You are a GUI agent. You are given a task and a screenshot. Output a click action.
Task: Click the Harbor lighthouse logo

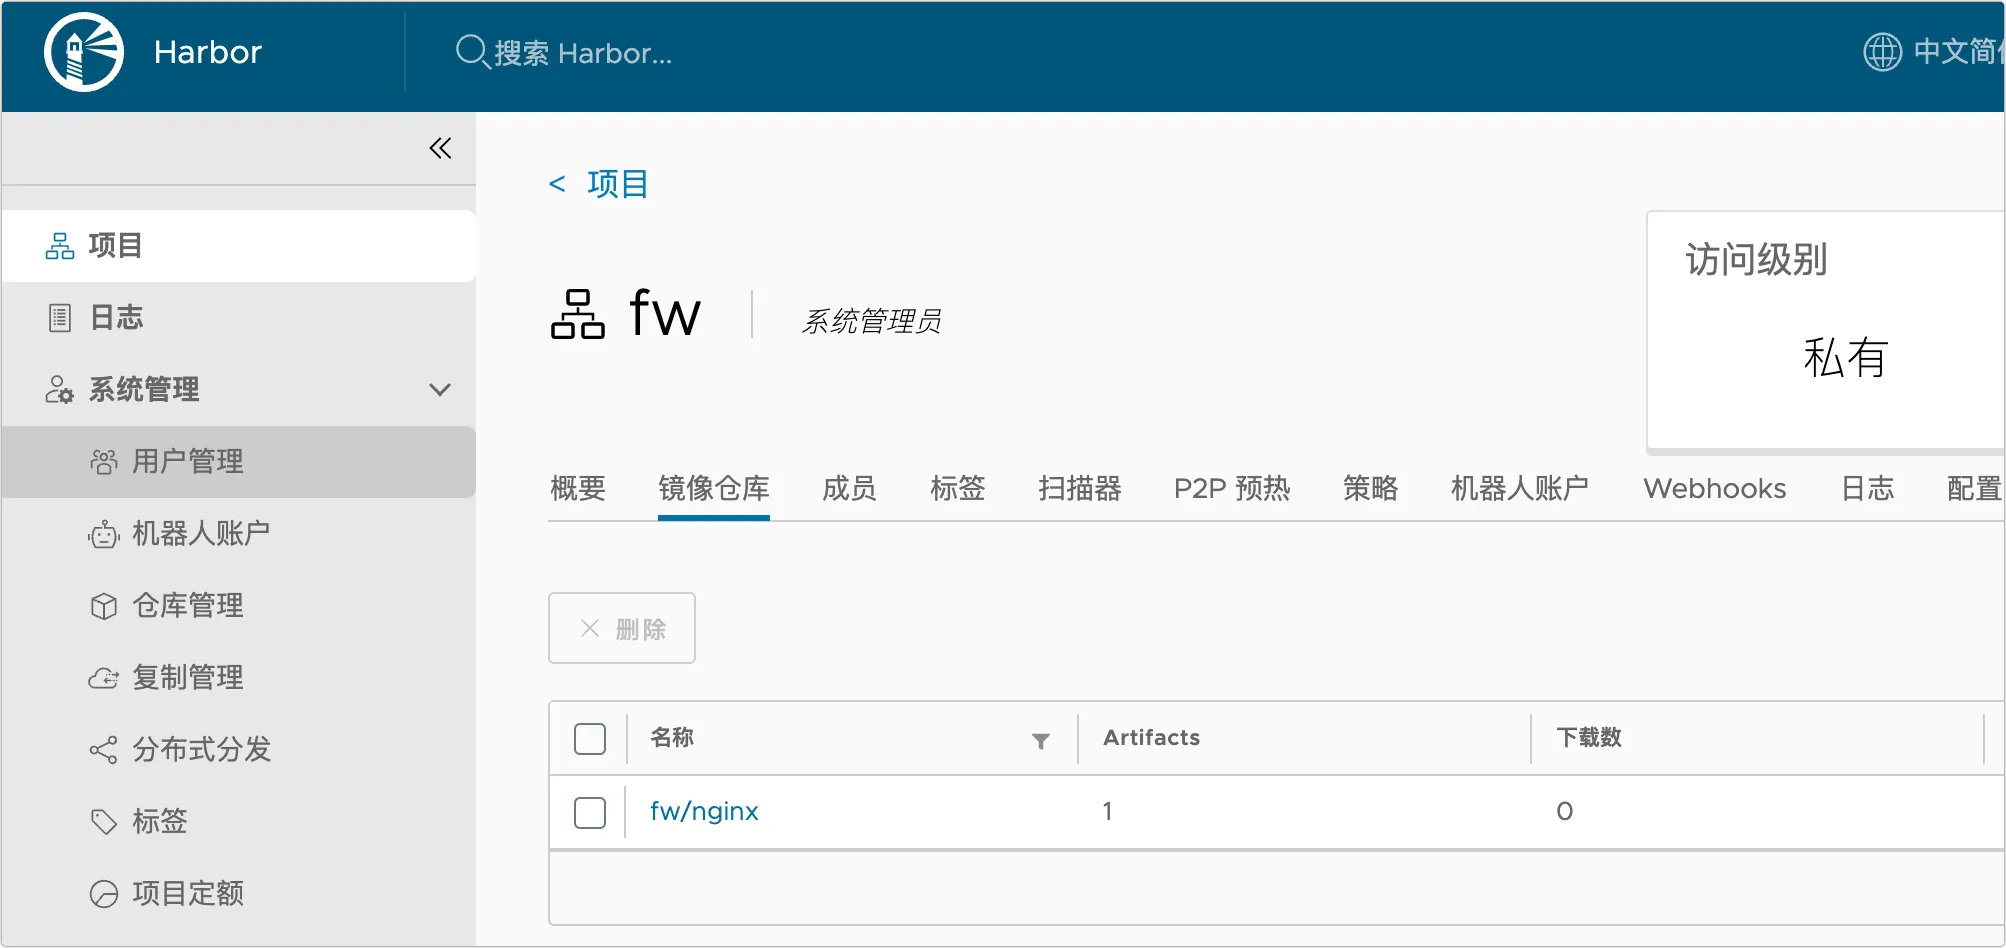point(84,52)
